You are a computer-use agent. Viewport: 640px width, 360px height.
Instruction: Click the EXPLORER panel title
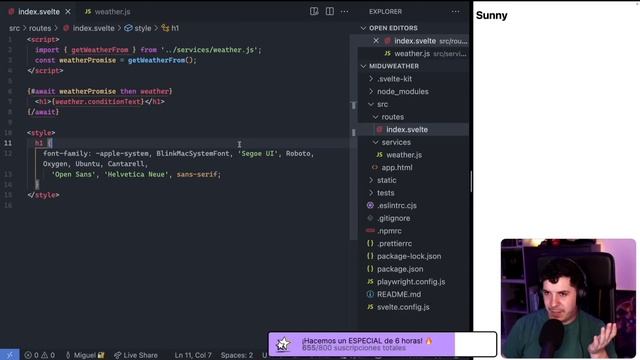pyautogui.click(x=385, y=11)
